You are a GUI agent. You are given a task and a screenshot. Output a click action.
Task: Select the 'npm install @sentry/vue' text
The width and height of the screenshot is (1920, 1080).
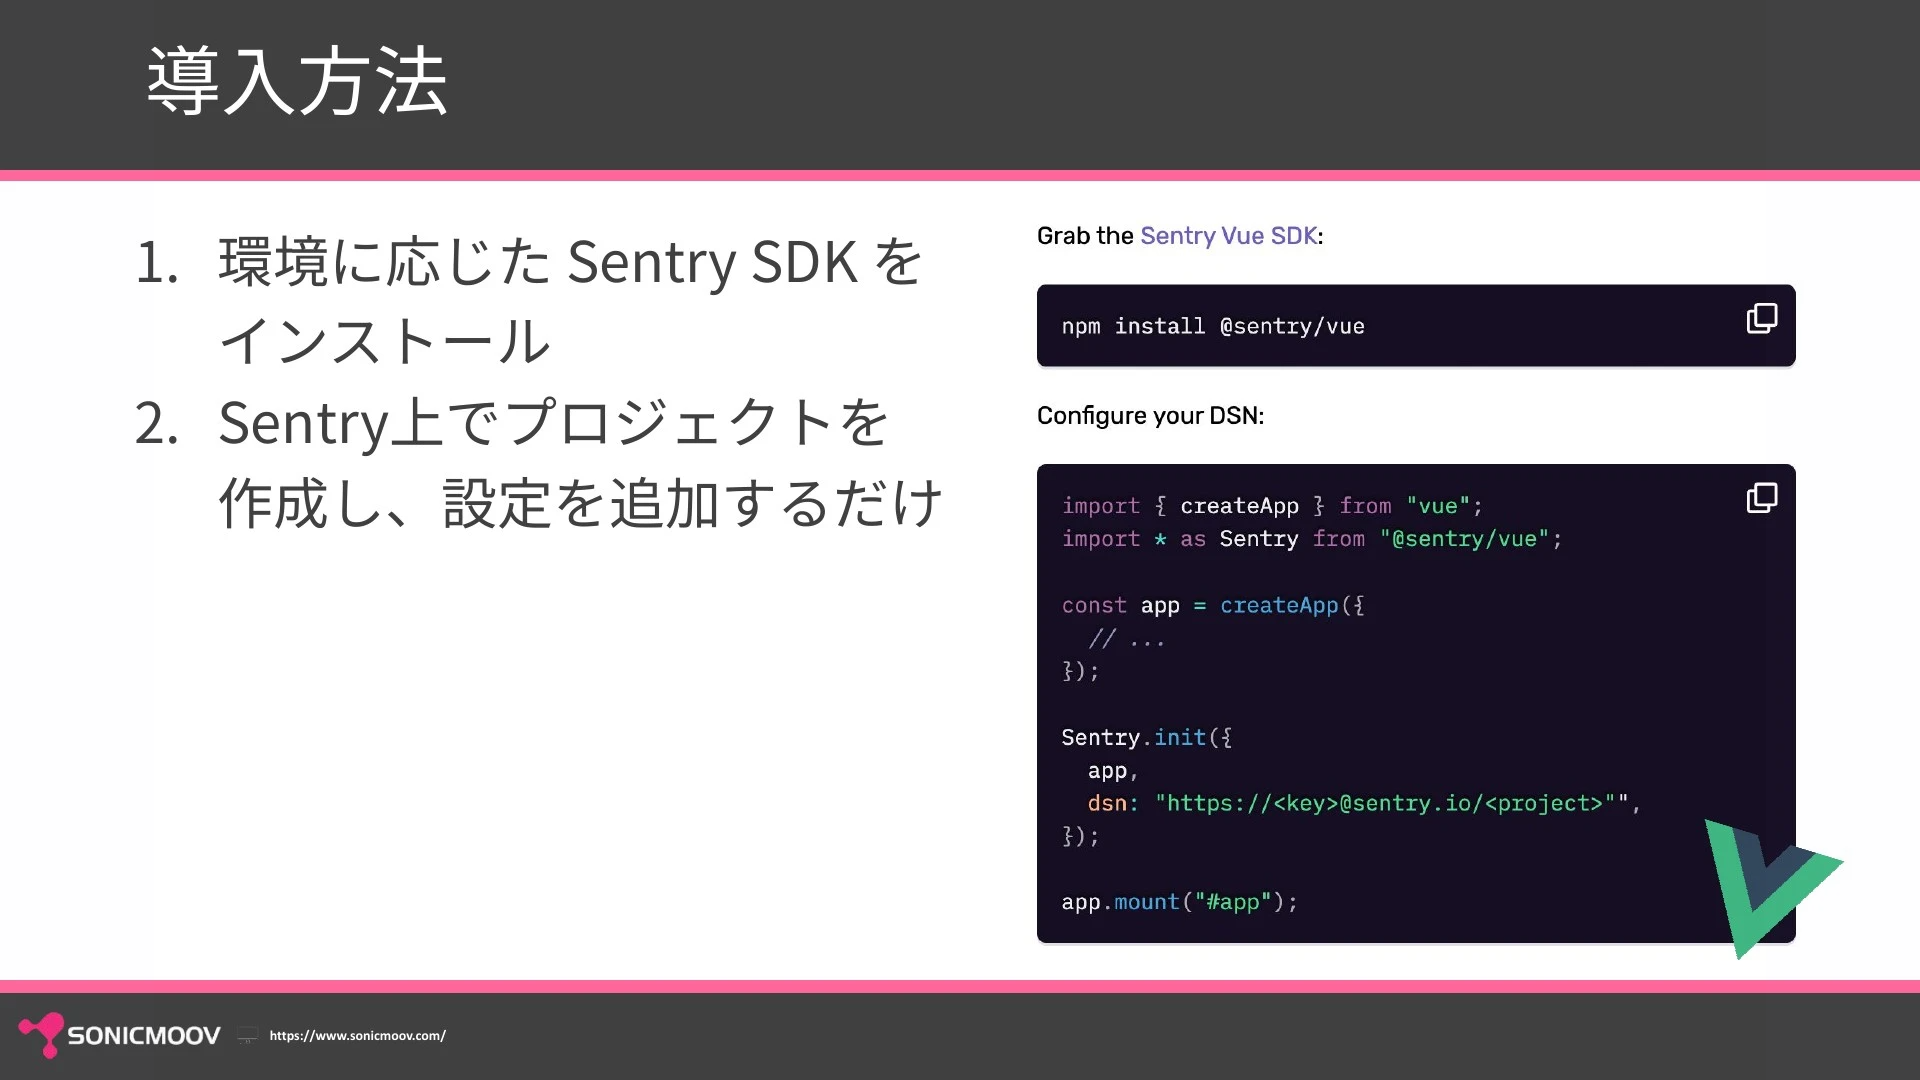pyautogui.click(x=1213, y=327)
